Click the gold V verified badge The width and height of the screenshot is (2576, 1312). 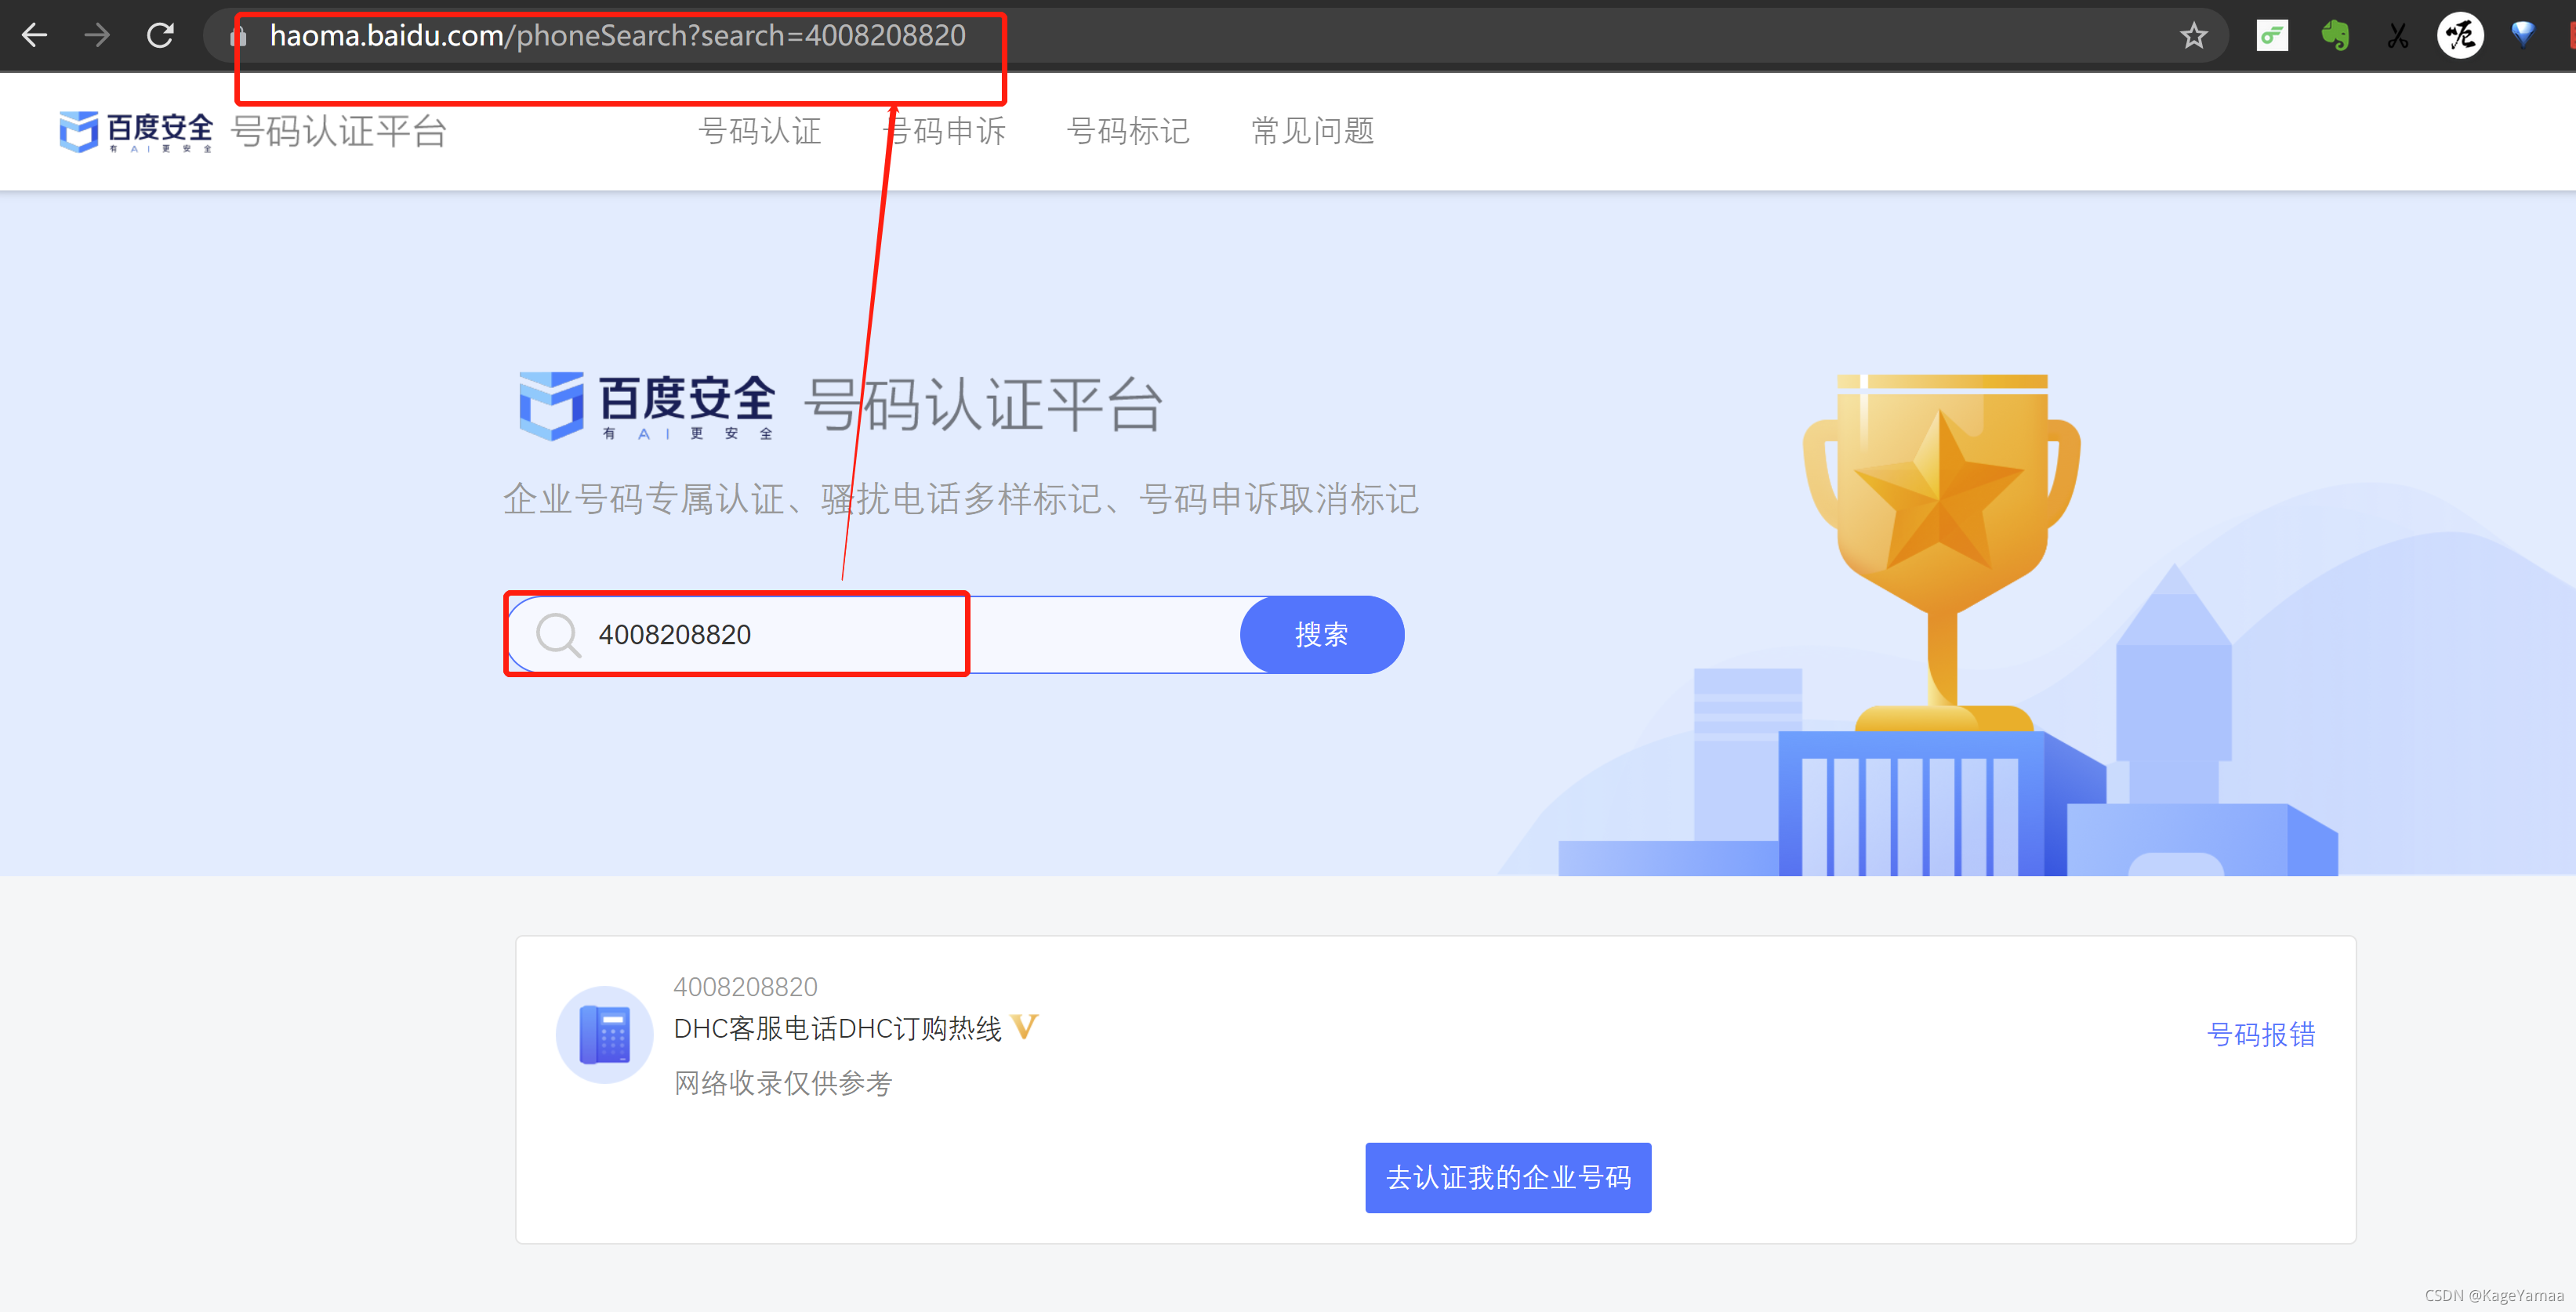click(1024, 1026)
